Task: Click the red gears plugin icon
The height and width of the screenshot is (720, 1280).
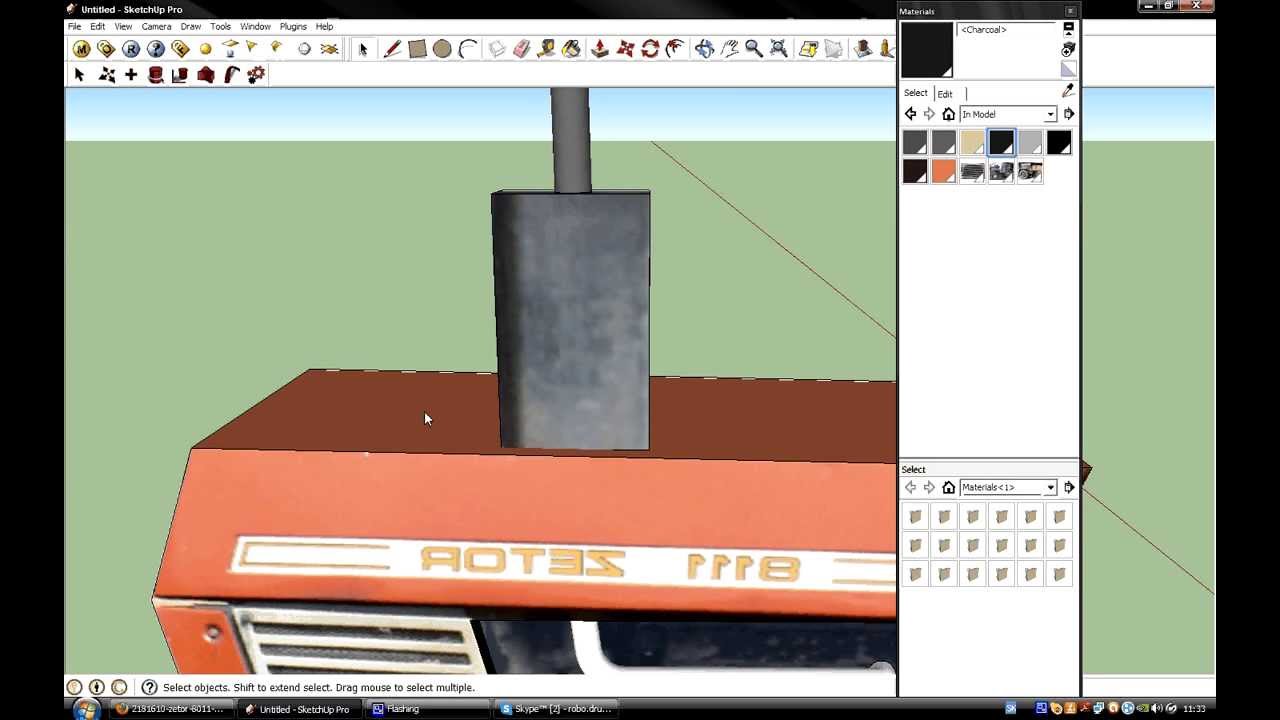Action: tap(256, 75)
